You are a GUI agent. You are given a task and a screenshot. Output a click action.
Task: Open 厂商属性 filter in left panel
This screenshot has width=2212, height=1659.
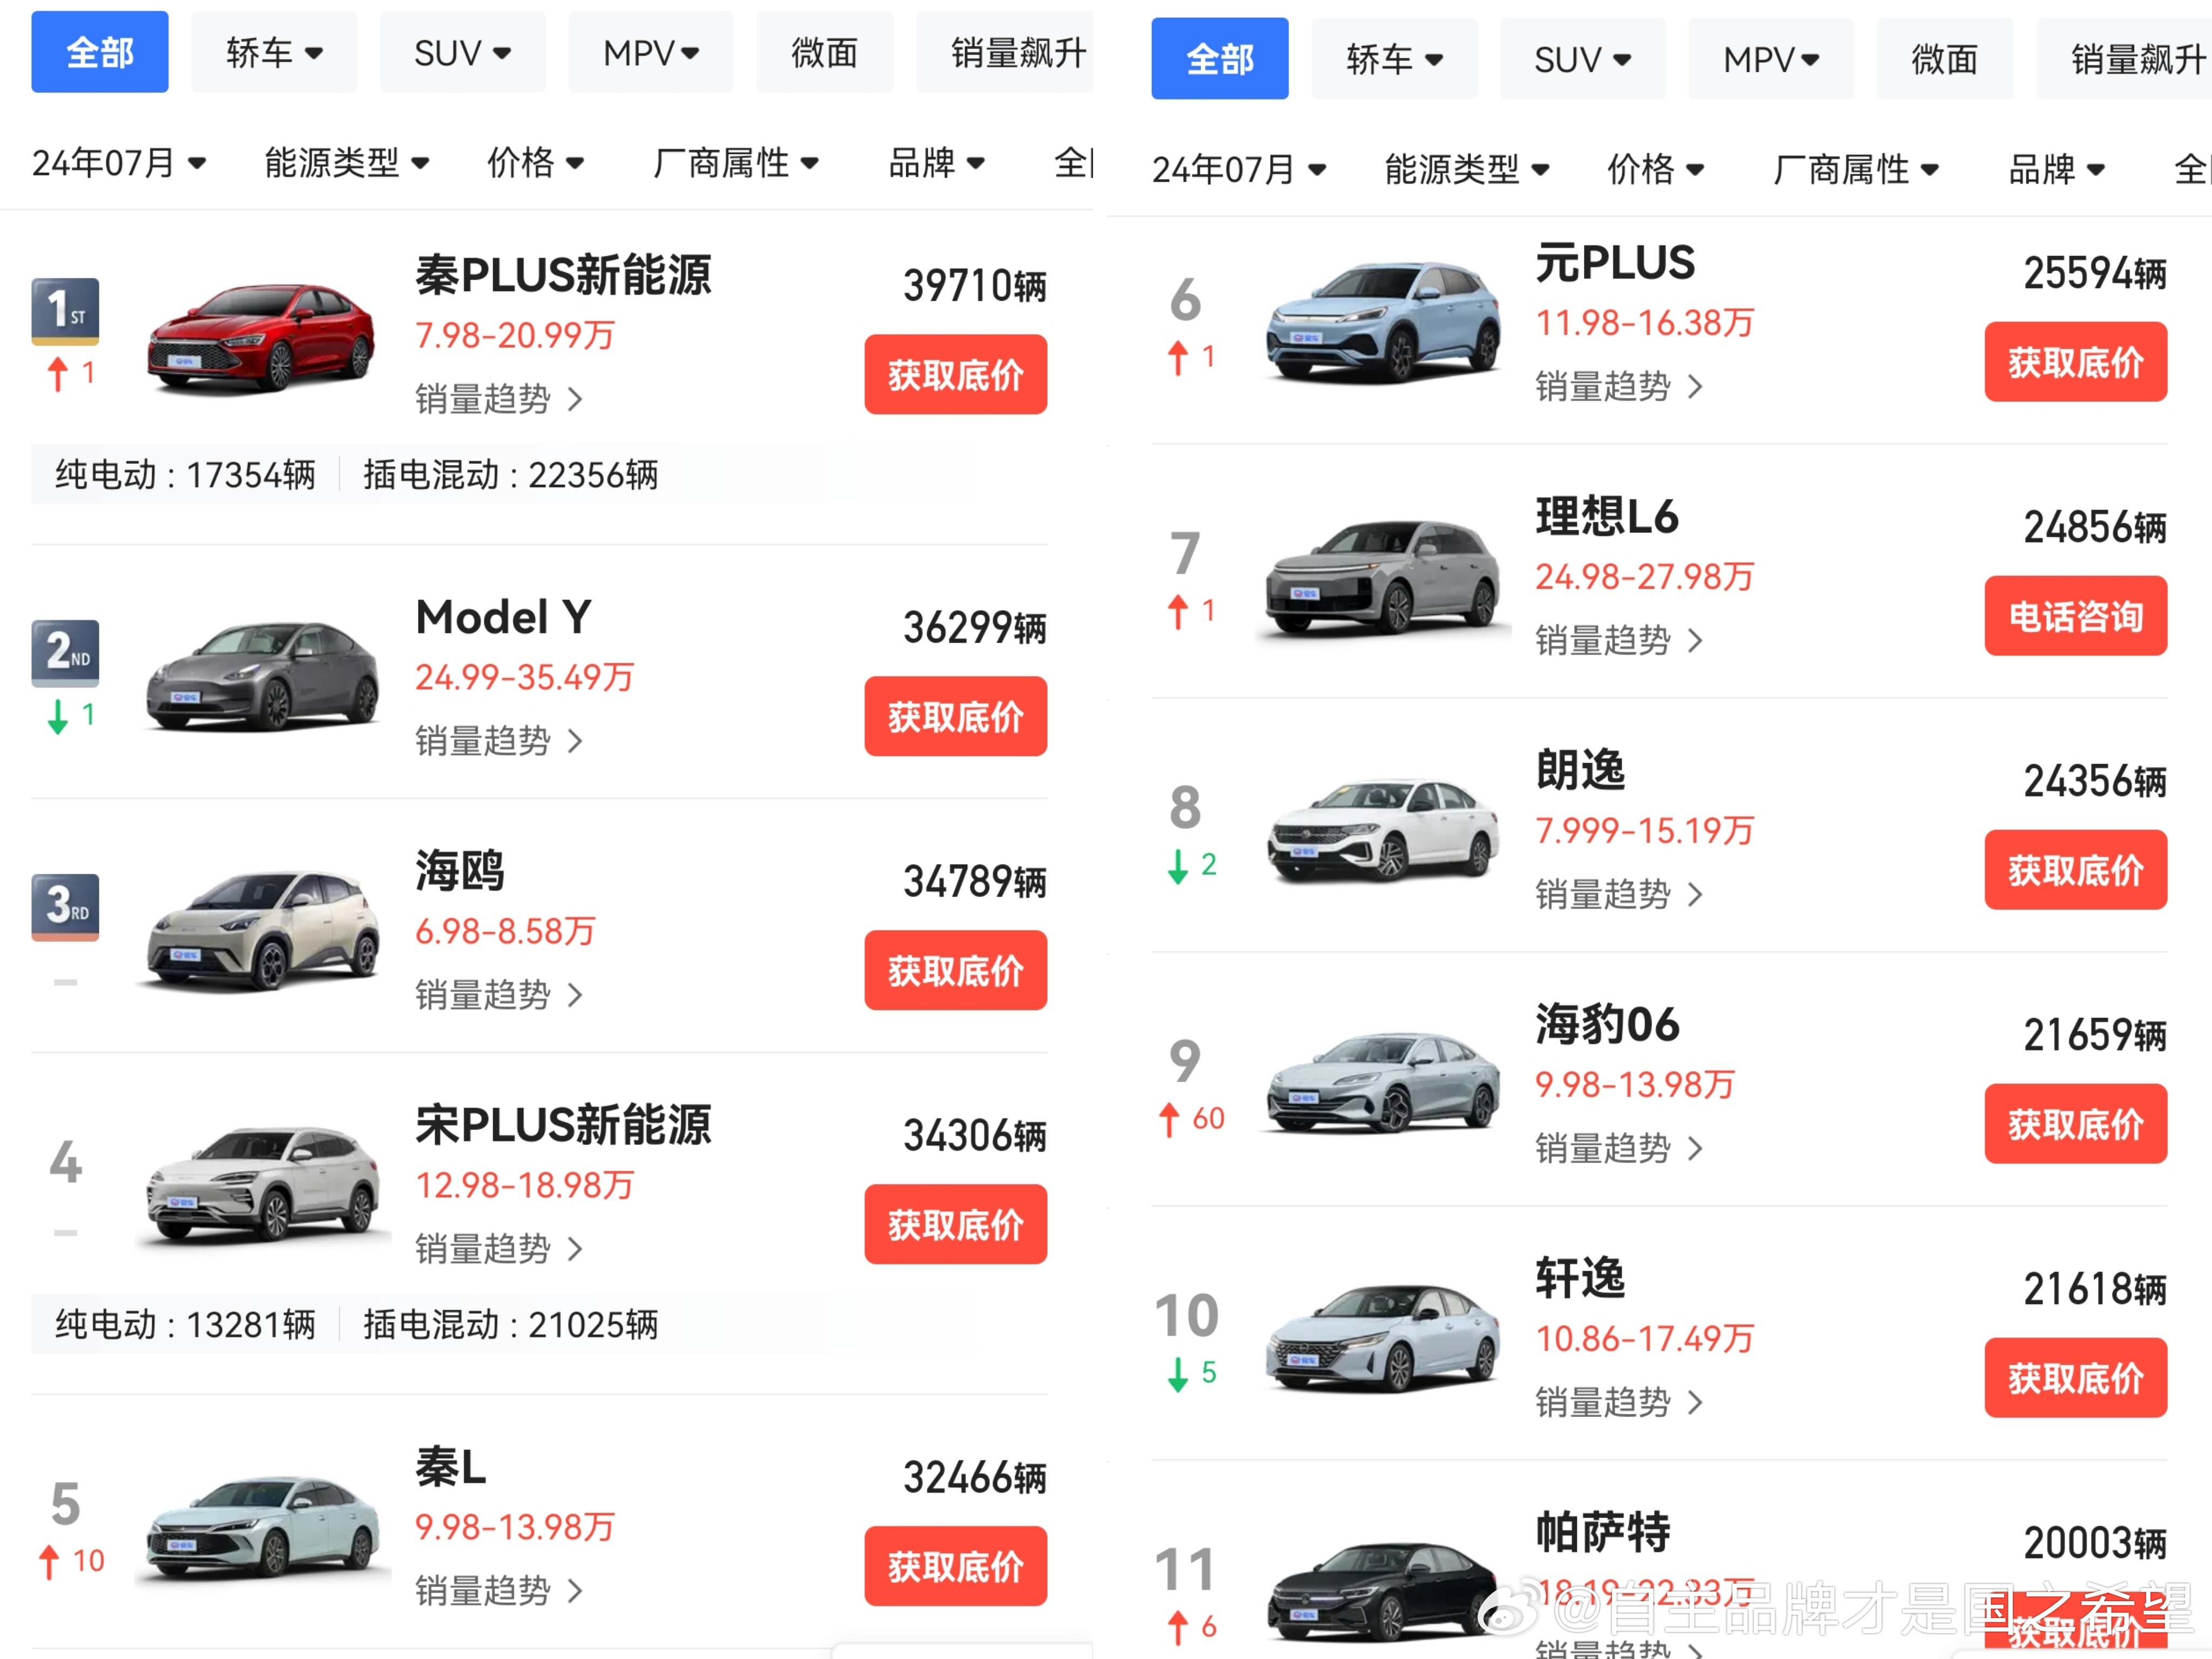735,162
